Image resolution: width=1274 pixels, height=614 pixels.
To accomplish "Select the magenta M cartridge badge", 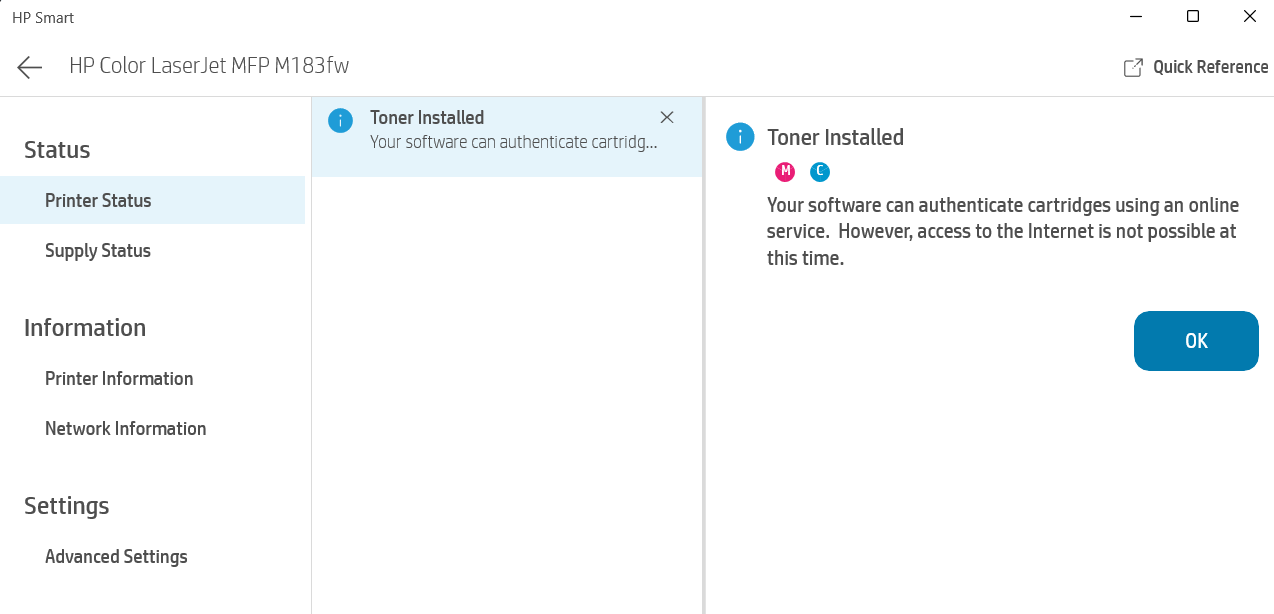I will (784, 171).
